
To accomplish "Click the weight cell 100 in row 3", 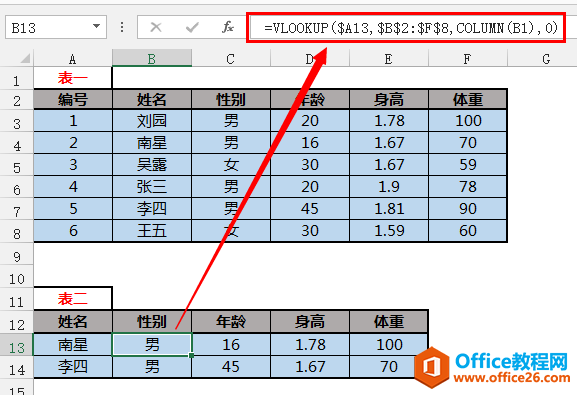I will tap(468, 121).
